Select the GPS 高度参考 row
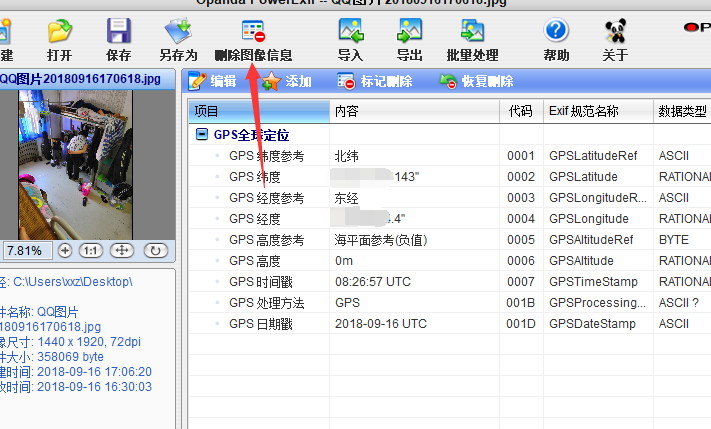Image resolution: width=711 pixels, height=429 pixels. [450, 239]
